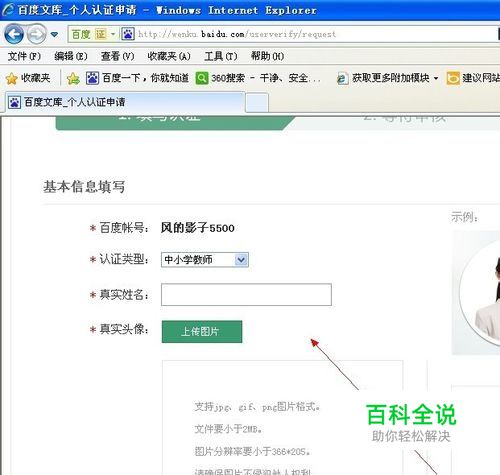Click the text 文件要小于2MB。
The height and width of the screenshot is (475, 500).
(x=228, y=429)
